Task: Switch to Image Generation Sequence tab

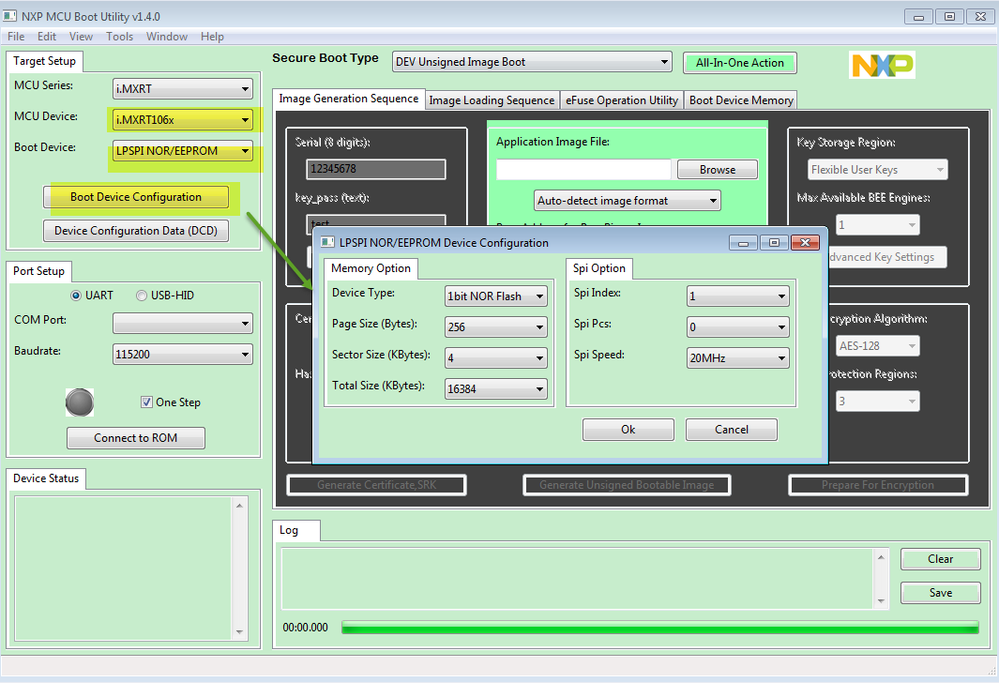Action: [x=349, y=99]
